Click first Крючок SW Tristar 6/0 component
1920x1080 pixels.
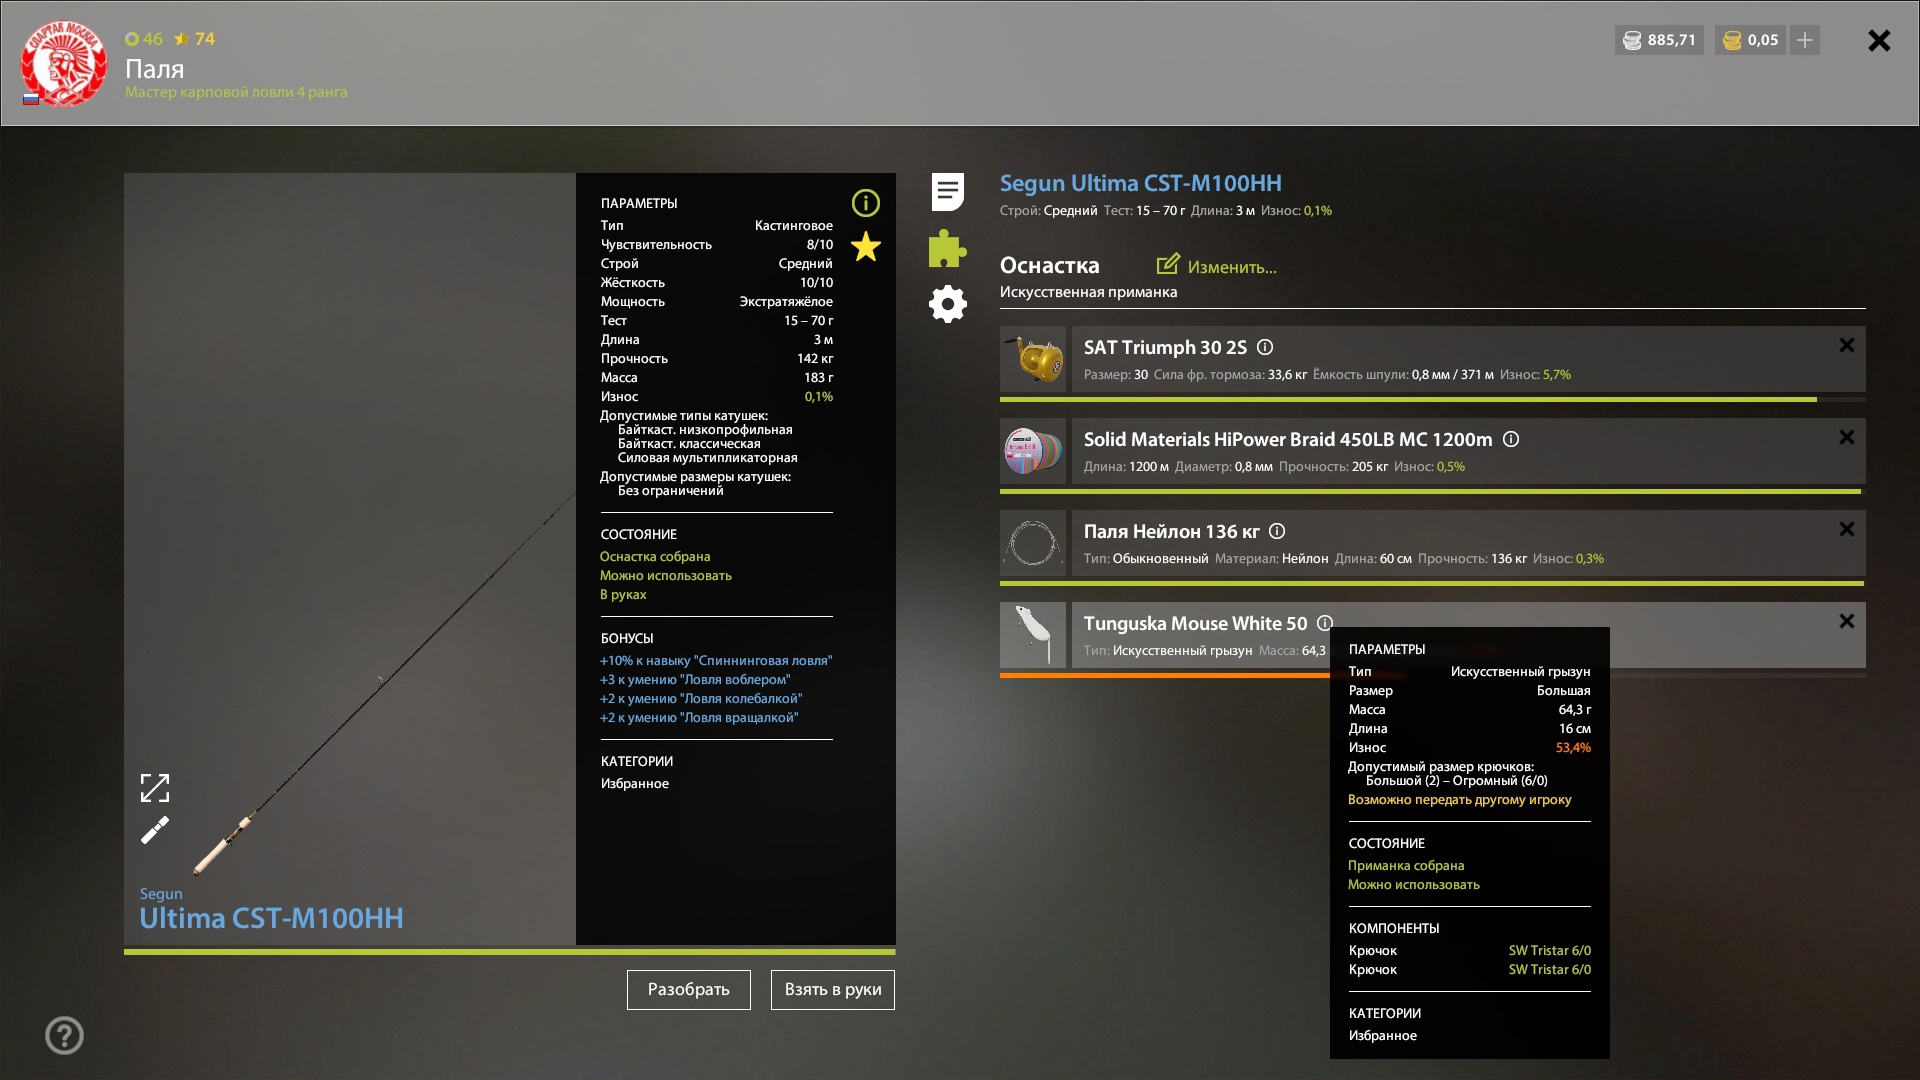coord(1470,950)
